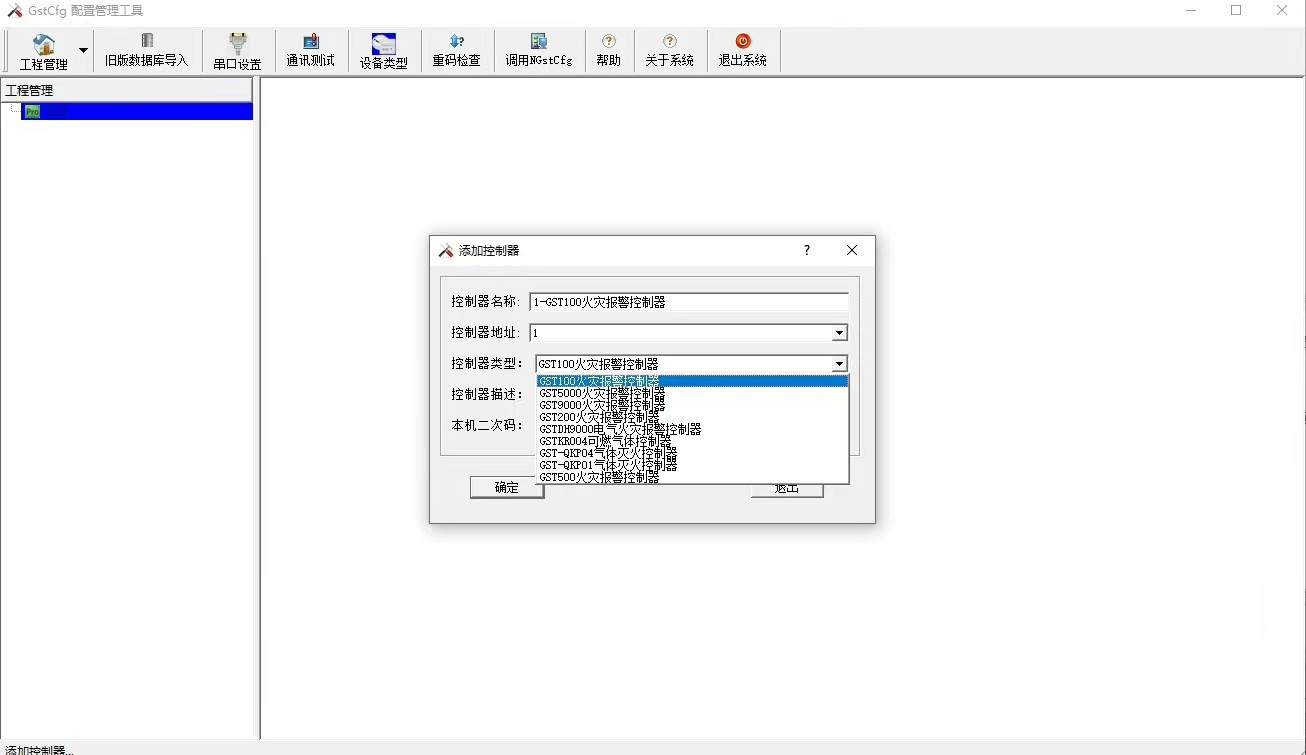
Task: Open 串口设置 serial port settings
Action: 237,51
